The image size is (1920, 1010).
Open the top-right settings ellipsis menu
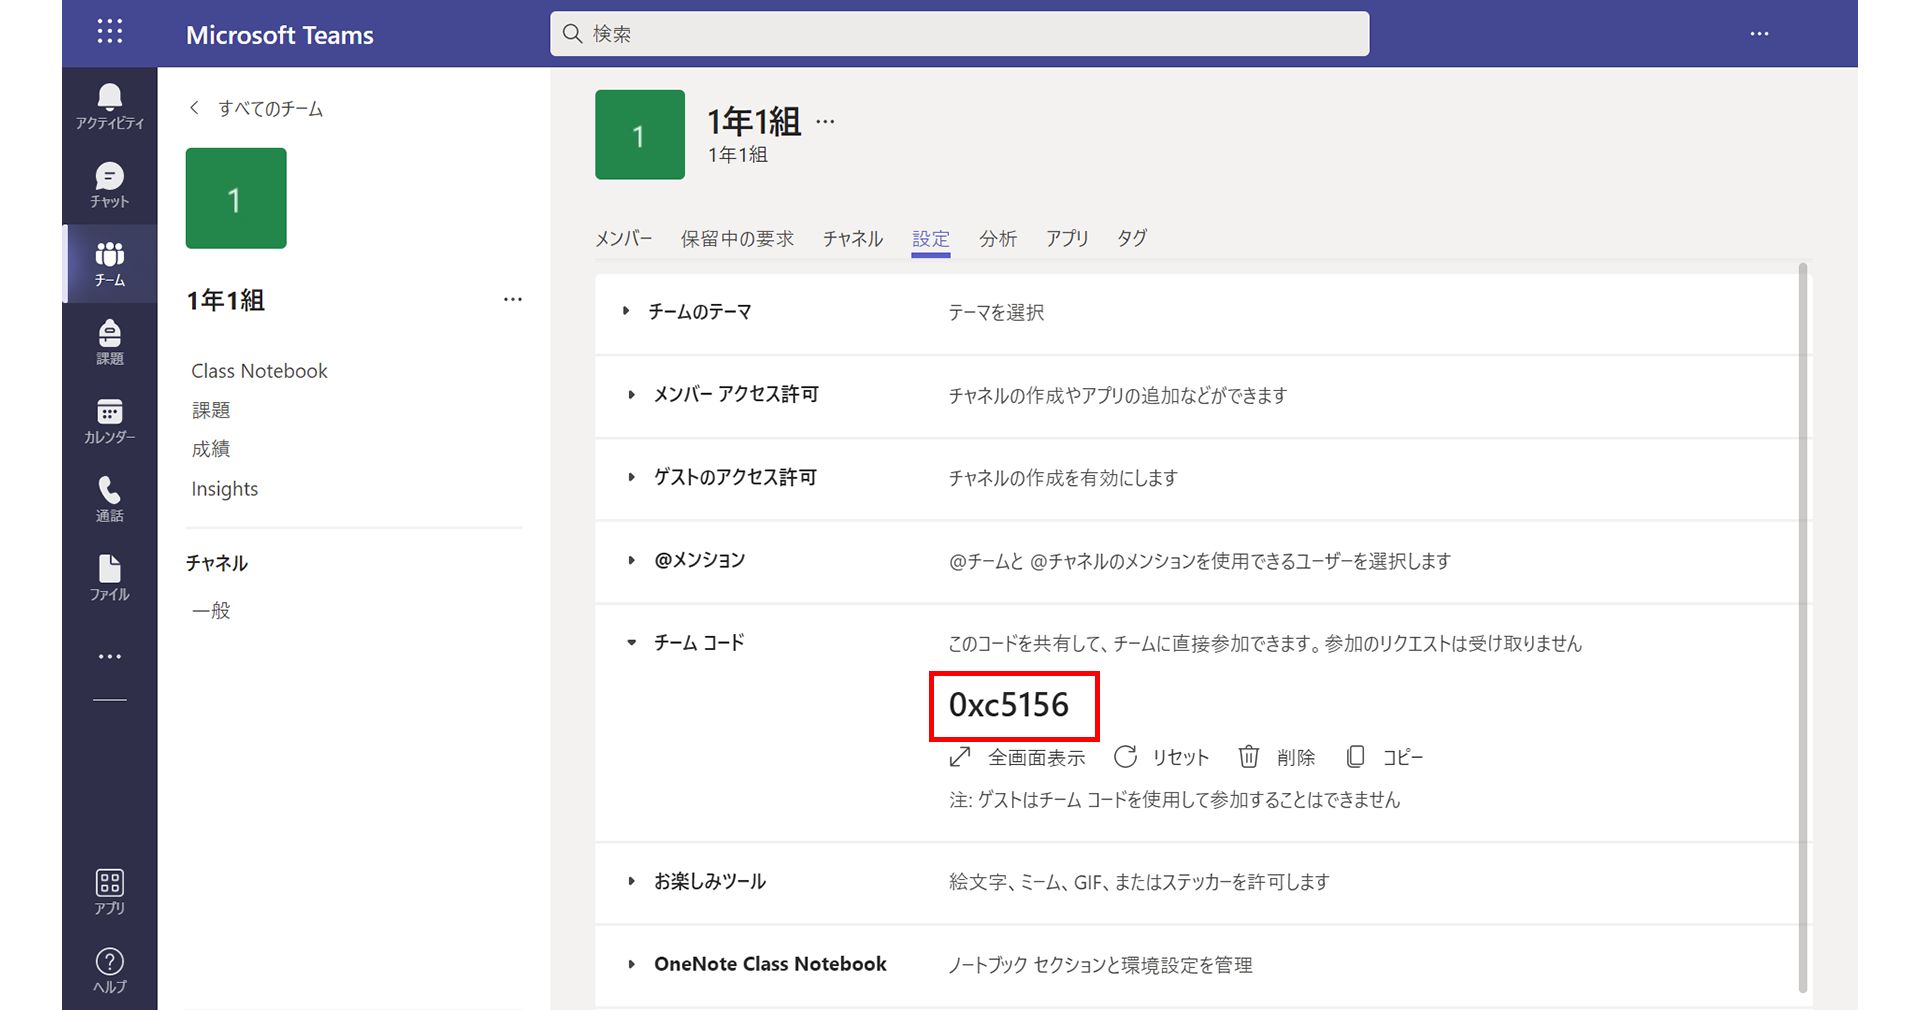pyautogui.click(x=1759, y=34)
